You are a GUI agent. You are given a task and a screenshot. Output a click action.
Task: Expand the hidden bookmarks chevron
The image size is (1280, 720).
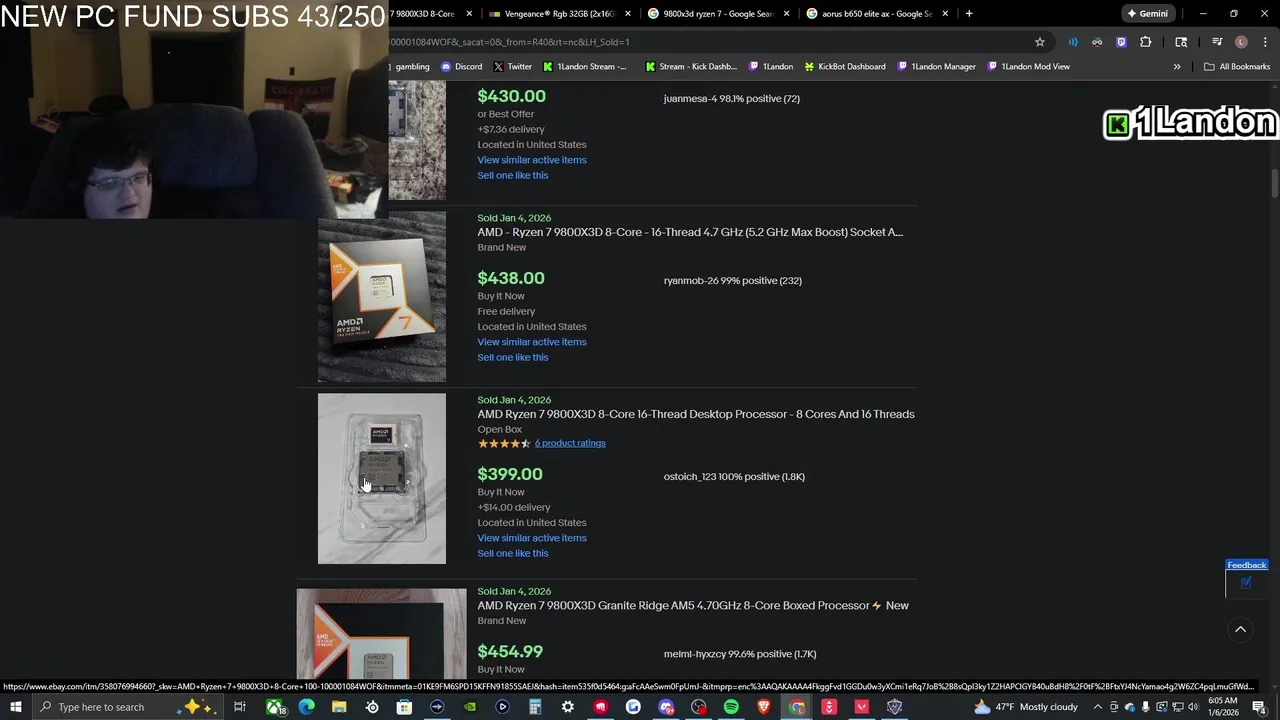[1177, 66]
